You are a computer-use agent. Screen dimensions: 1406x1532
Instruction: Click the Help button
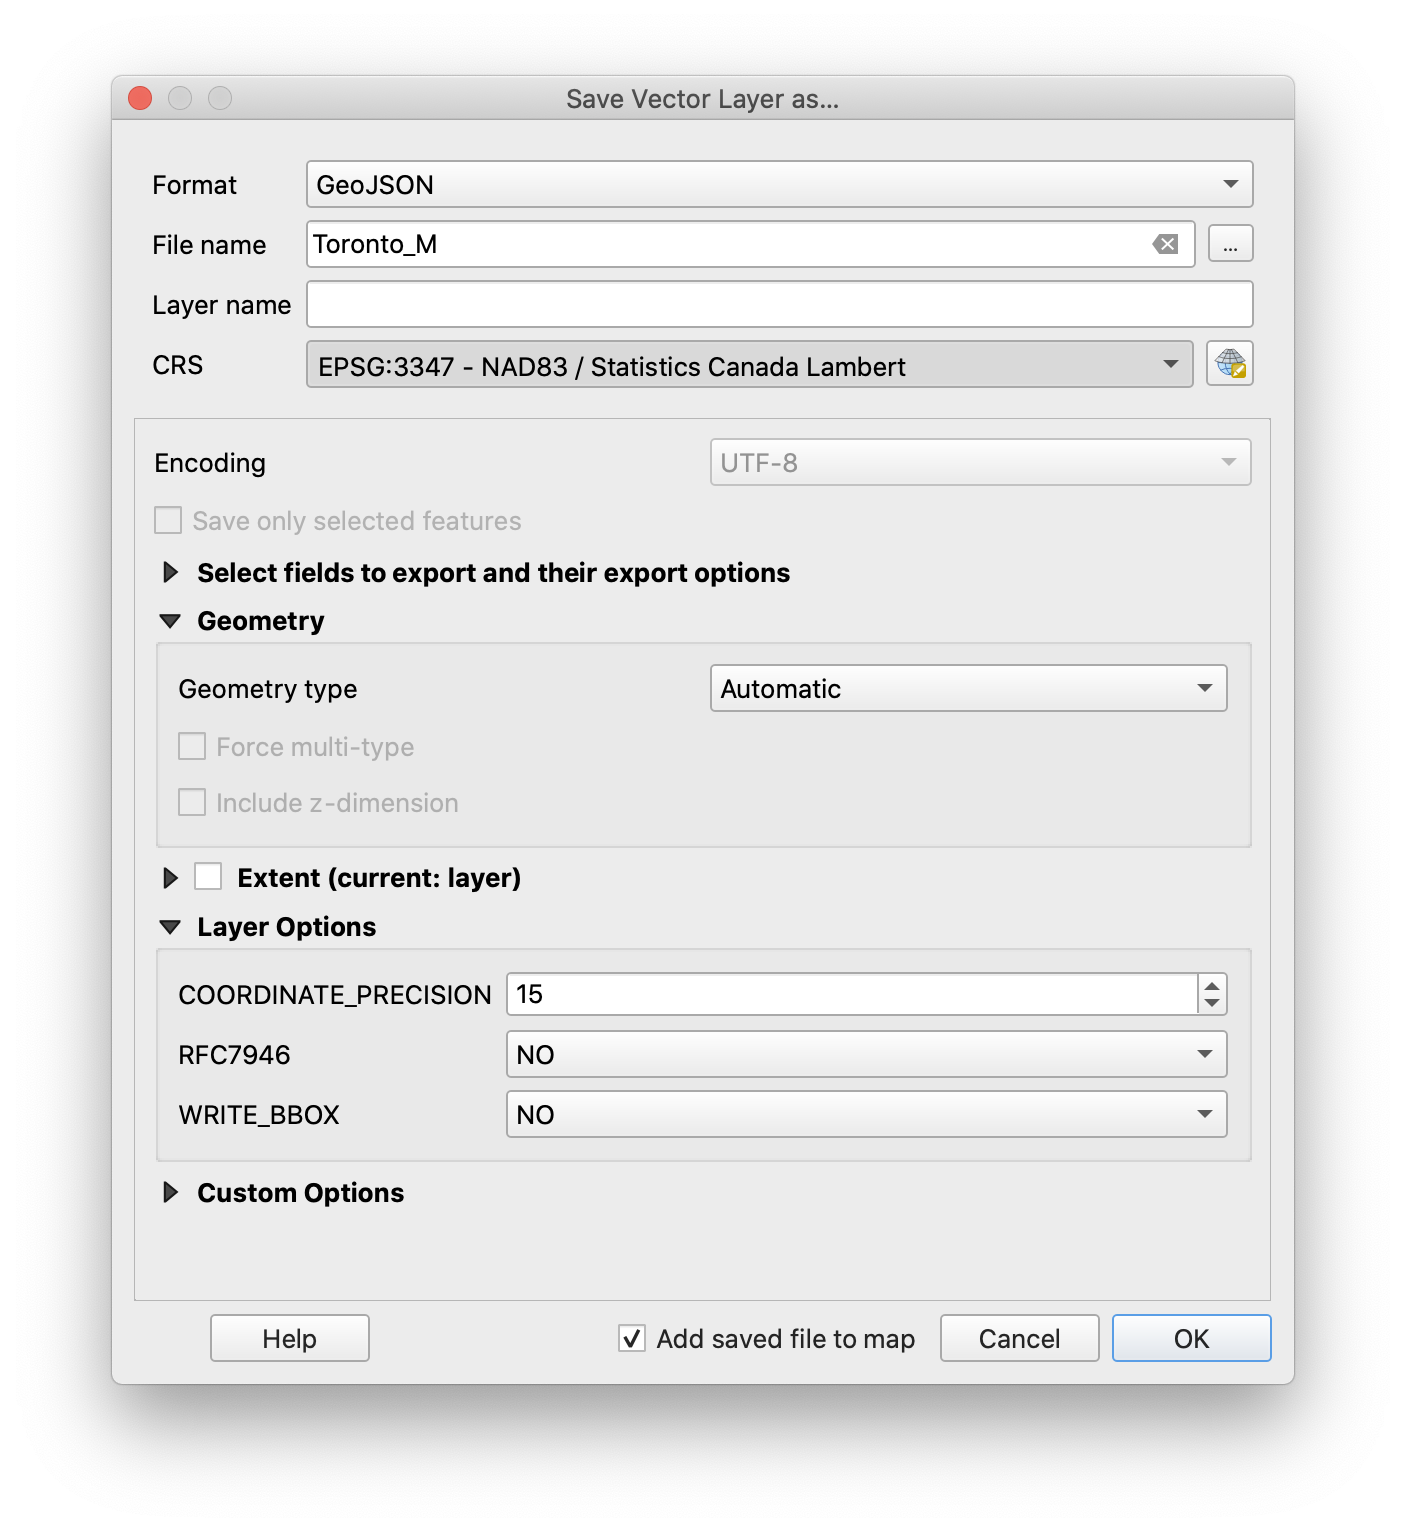290,1338
